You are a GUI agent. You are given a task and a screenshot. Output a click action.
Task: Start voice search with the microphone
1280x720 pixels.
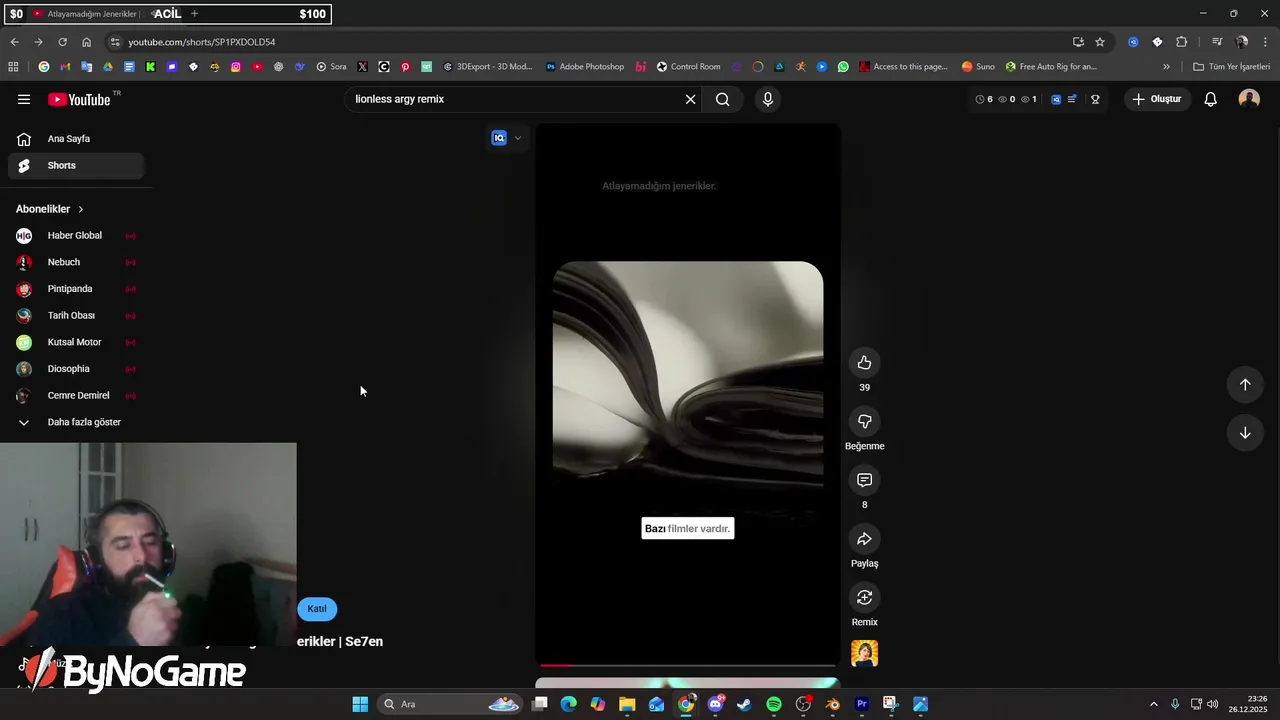768,99
